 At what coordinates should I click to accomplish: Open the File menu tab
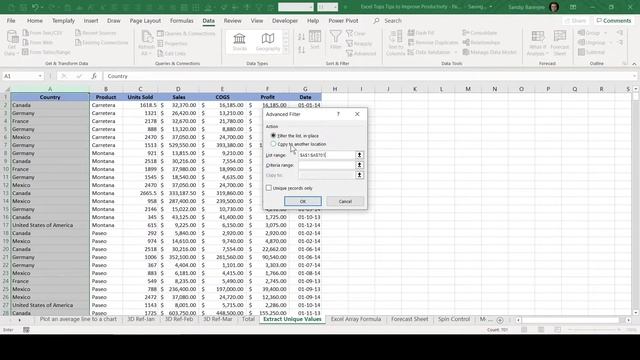pos(11,20)
